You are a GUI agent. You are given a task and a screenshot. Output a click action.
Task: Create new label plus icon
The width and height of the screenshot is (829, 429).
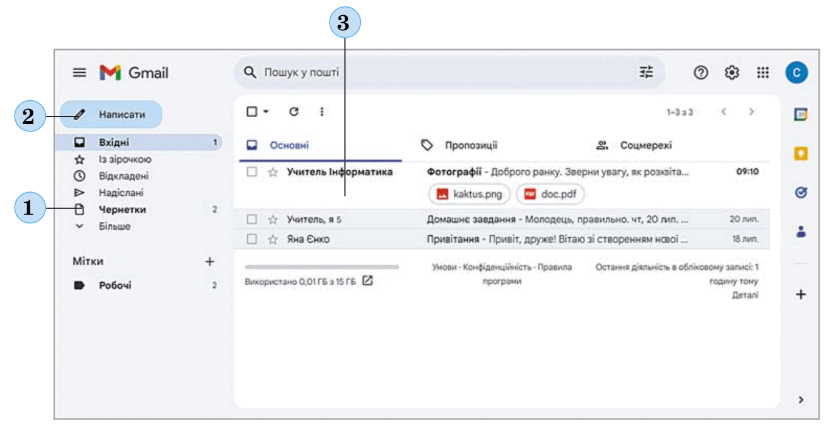point(209,261)
